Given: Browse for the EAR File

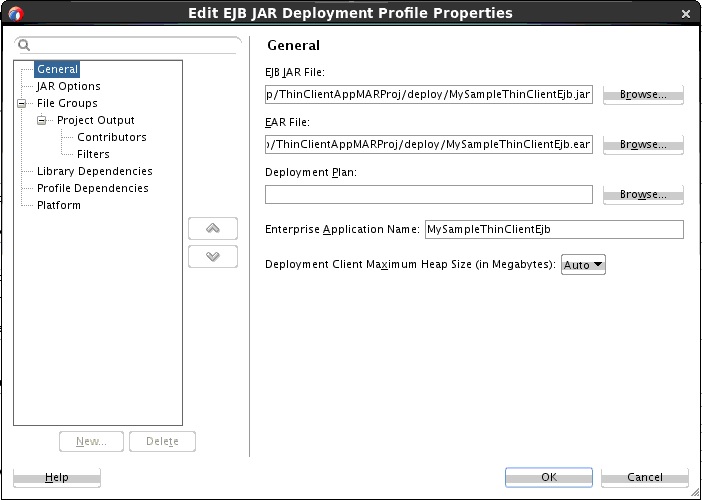Looking at the screenshot, I should [643, 145].
